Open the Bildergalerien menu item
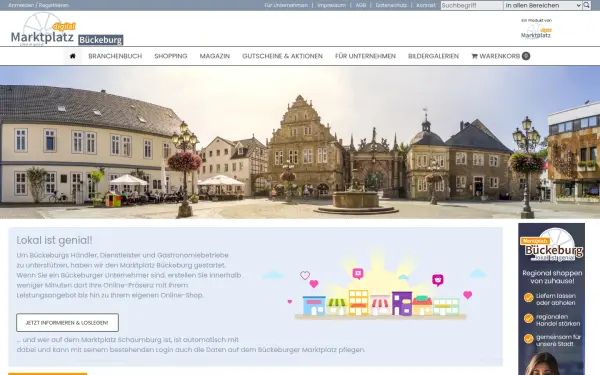600x375 pixels. tap(433, 56)
